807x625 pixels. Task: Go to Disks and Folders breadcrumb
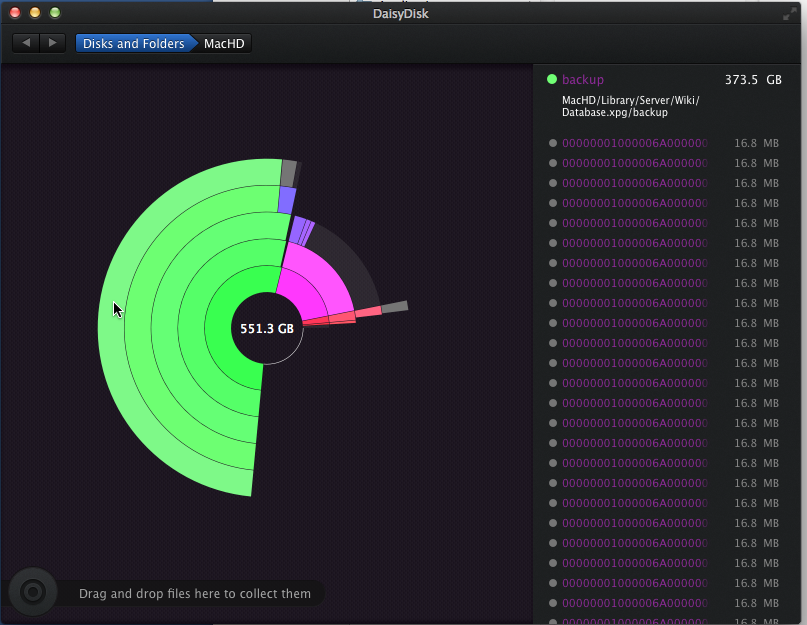point(133,43)
